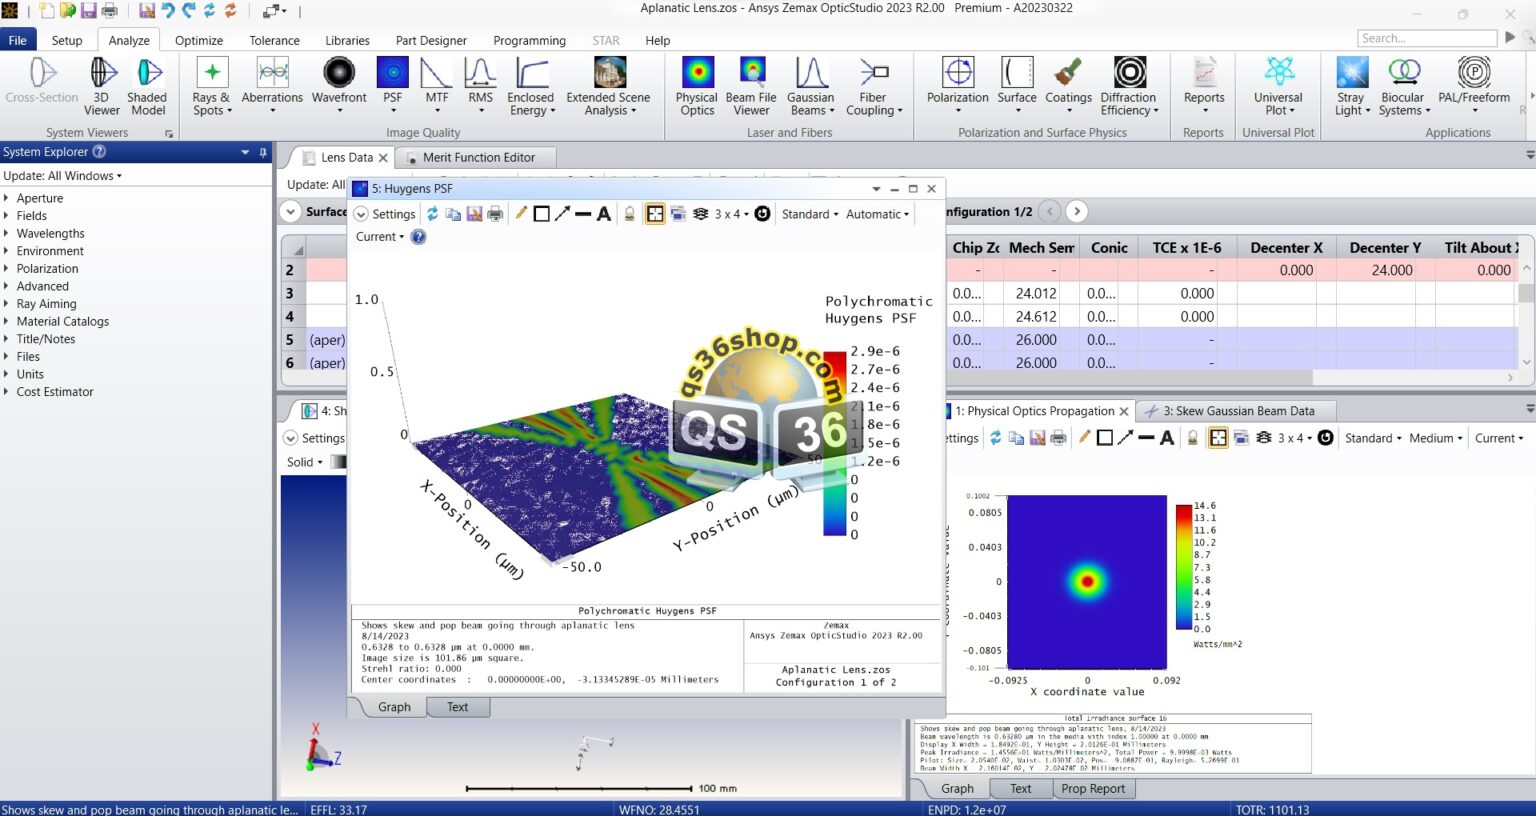
Task: Refresh the Huygens PSF window
Action: (432, 214)
